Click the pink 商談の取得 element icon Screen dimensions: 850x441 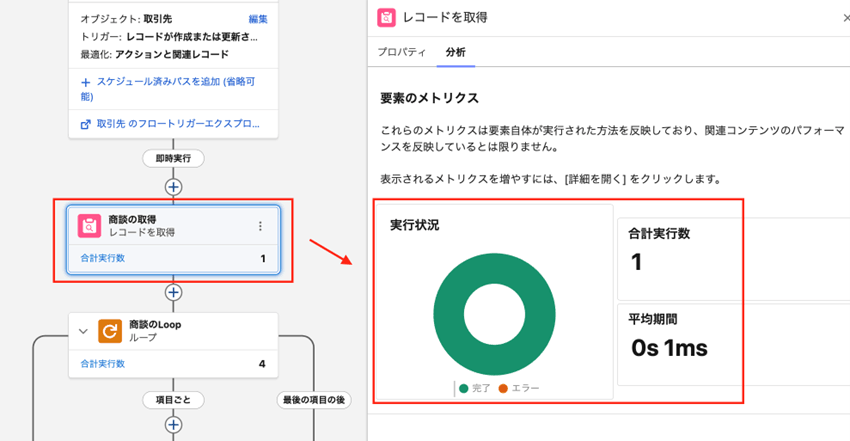click(90, 226)
